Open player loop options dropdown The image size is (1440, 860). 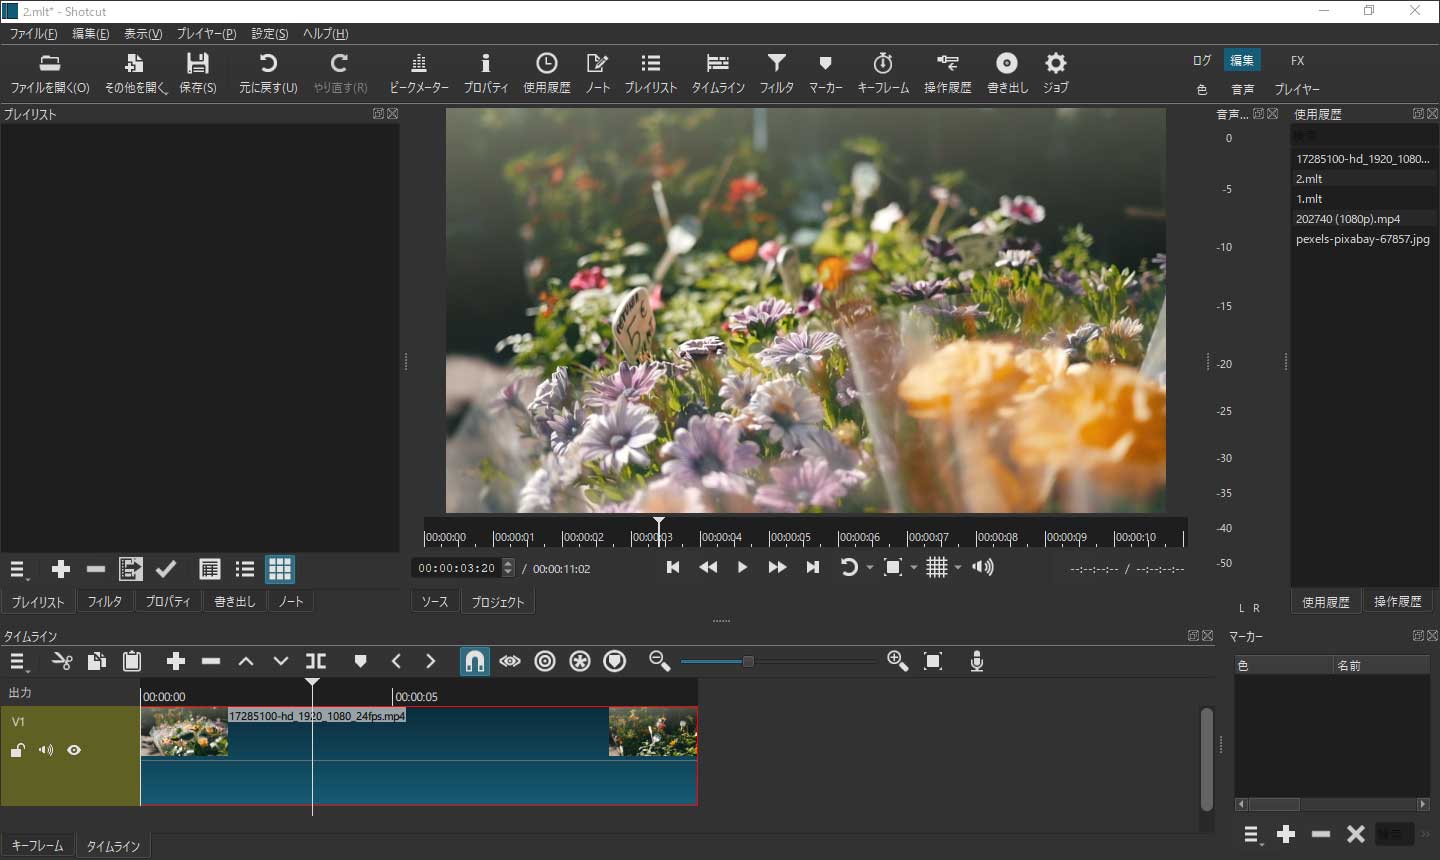870,567
